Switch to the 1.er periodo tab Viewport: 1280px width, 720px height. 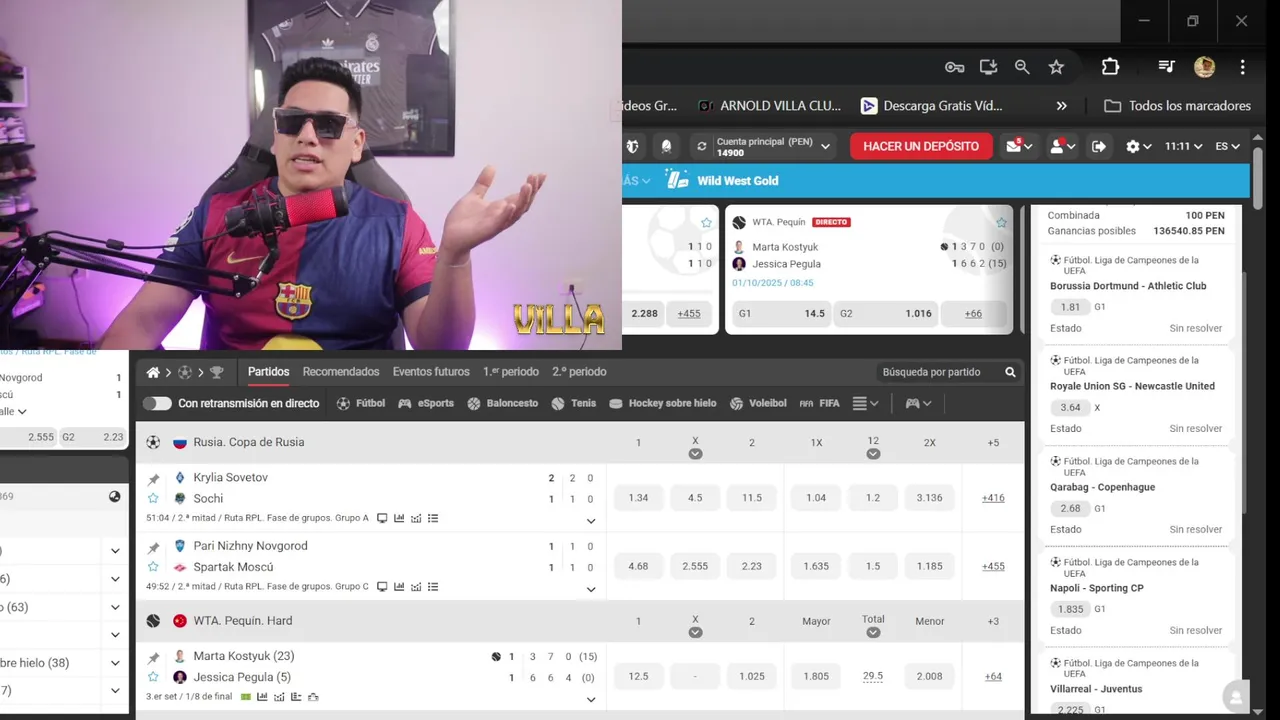pos(511,372)
